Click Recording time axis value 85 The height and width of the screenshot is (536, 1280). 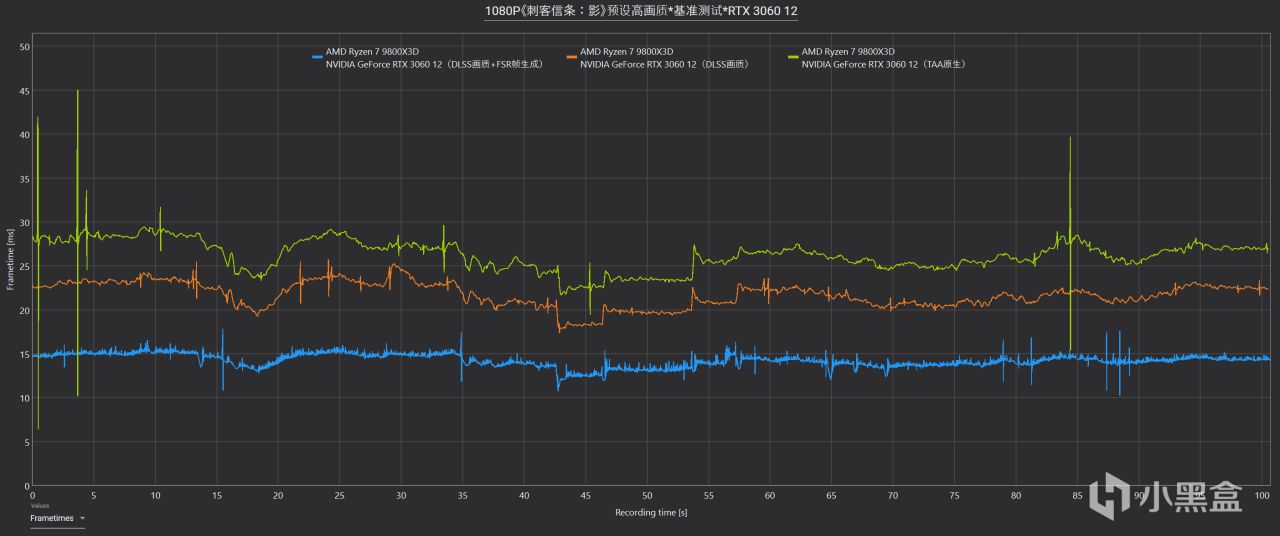pyautogui.click(x=1077, y=496)
